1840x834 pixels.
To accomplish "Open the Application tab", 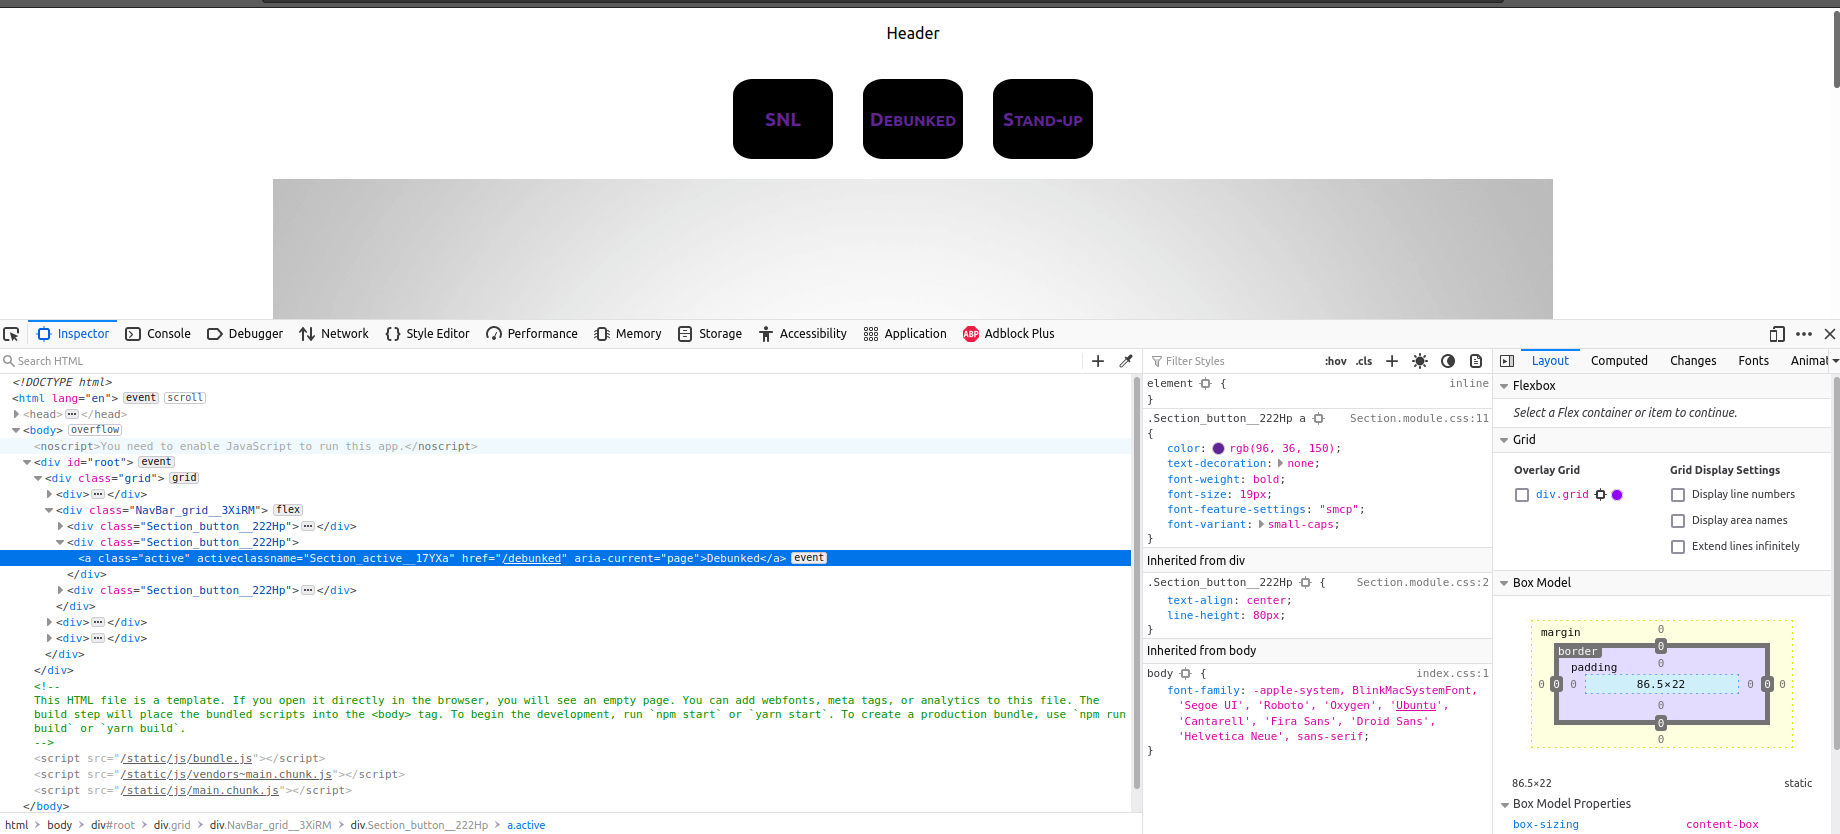I will (x=905, y=334).
